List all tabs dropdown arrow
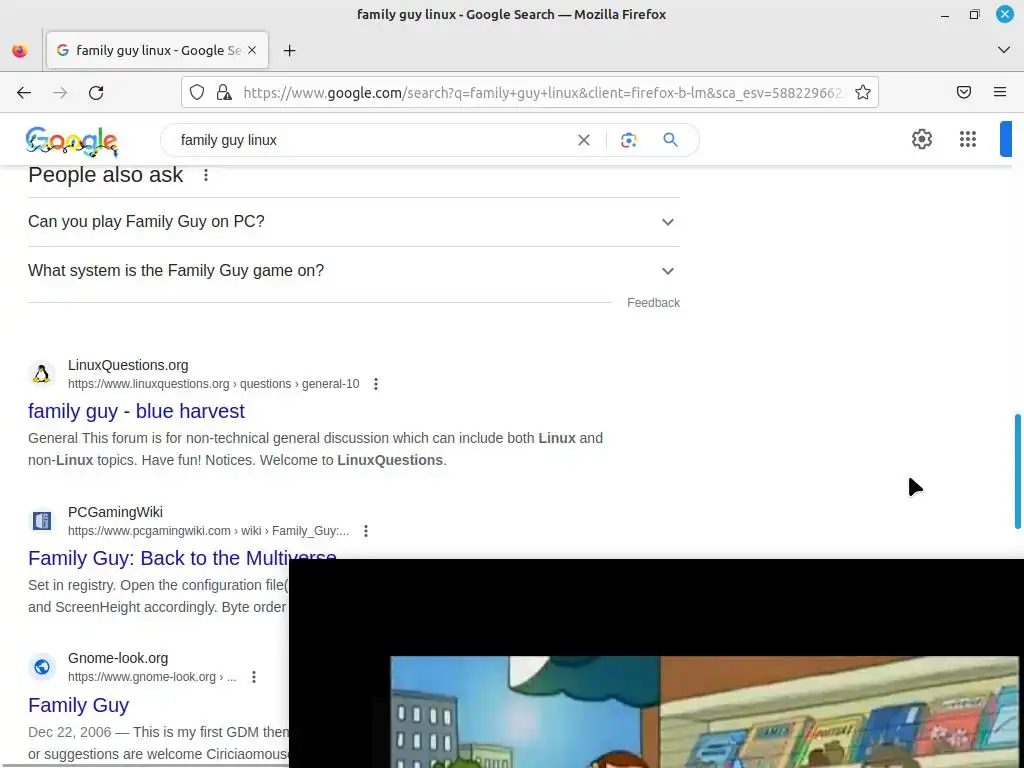The width and height of the screenshot is (1024, 768). coord(1004,50)
